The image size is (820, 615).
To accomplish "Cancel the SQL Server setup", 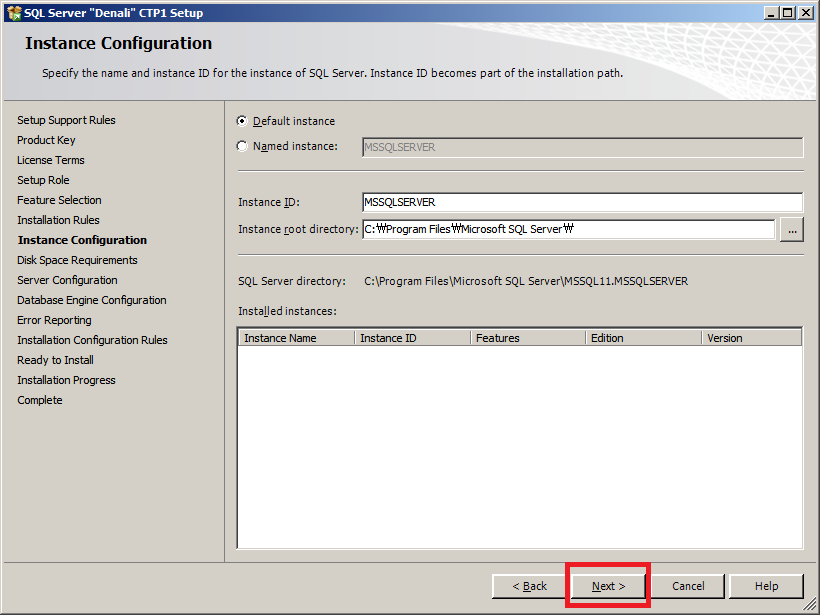I will tap(688, 586).
